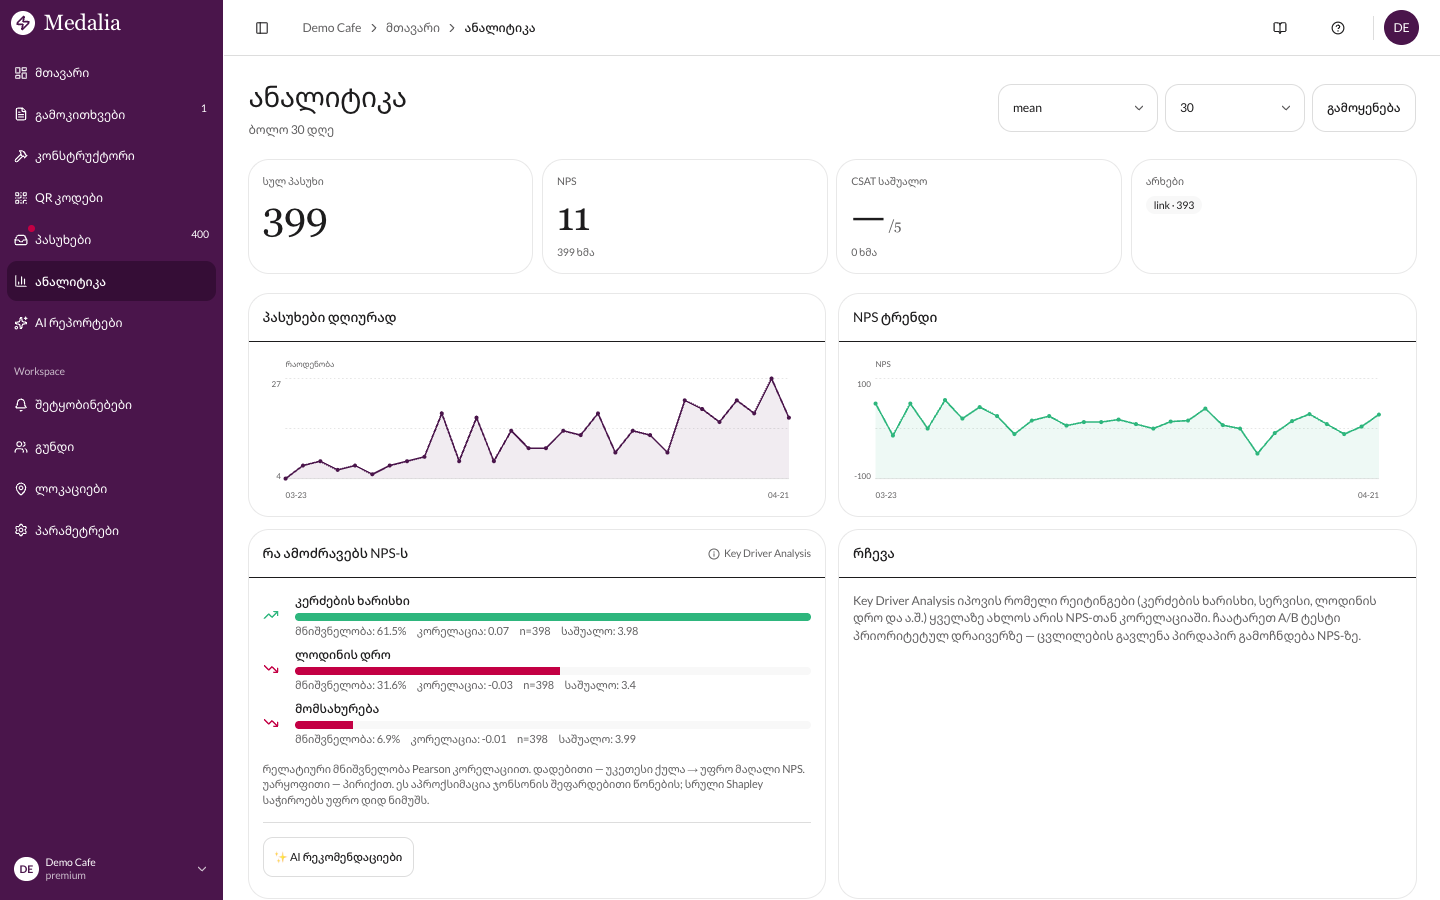Click the შეტყობინებები bell icon
The image size is (1440, 900).
20,404
